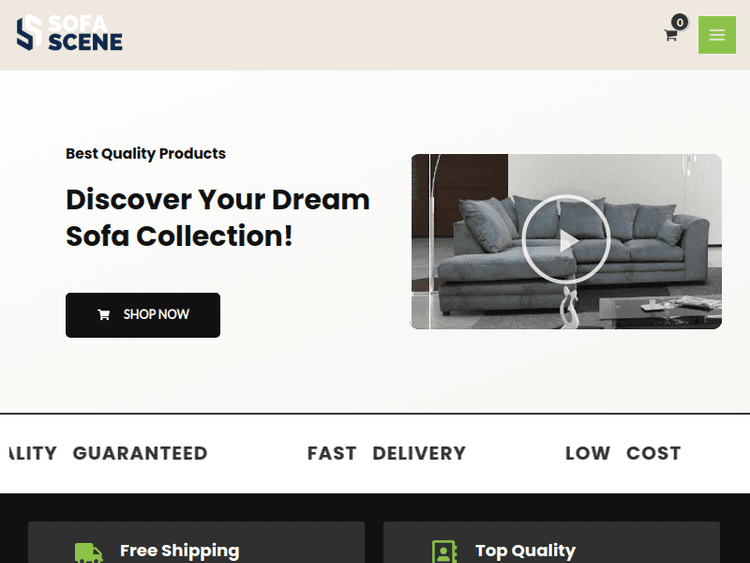This screenshot has width=750, height=563.
Task: Click the Fast Delivery marquee text
Action: coord(386,453)
